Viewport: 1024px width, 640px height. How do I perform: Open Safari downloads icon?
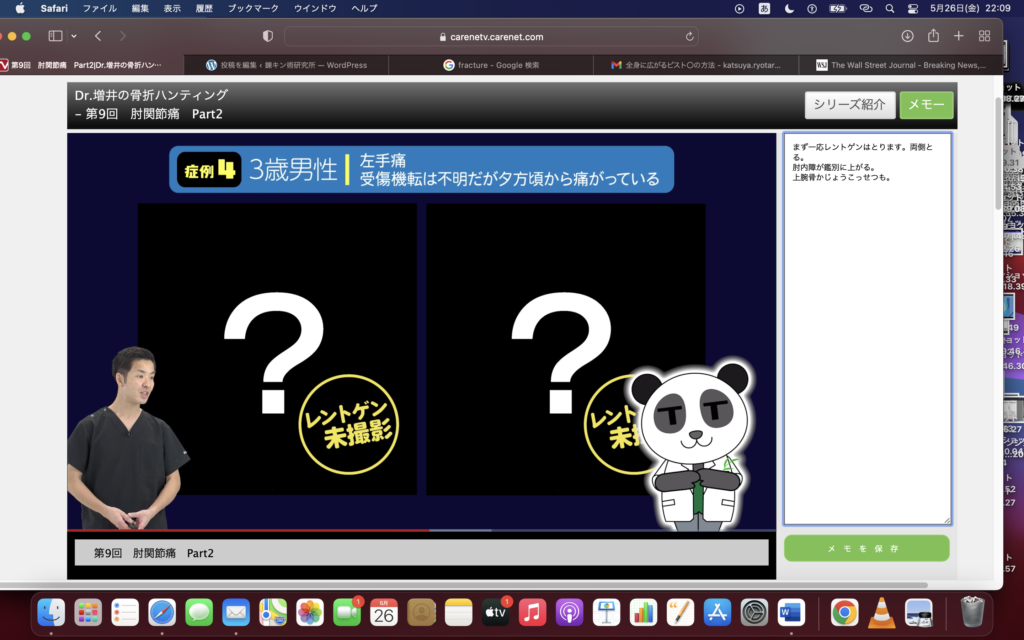[x=907, y=36]
